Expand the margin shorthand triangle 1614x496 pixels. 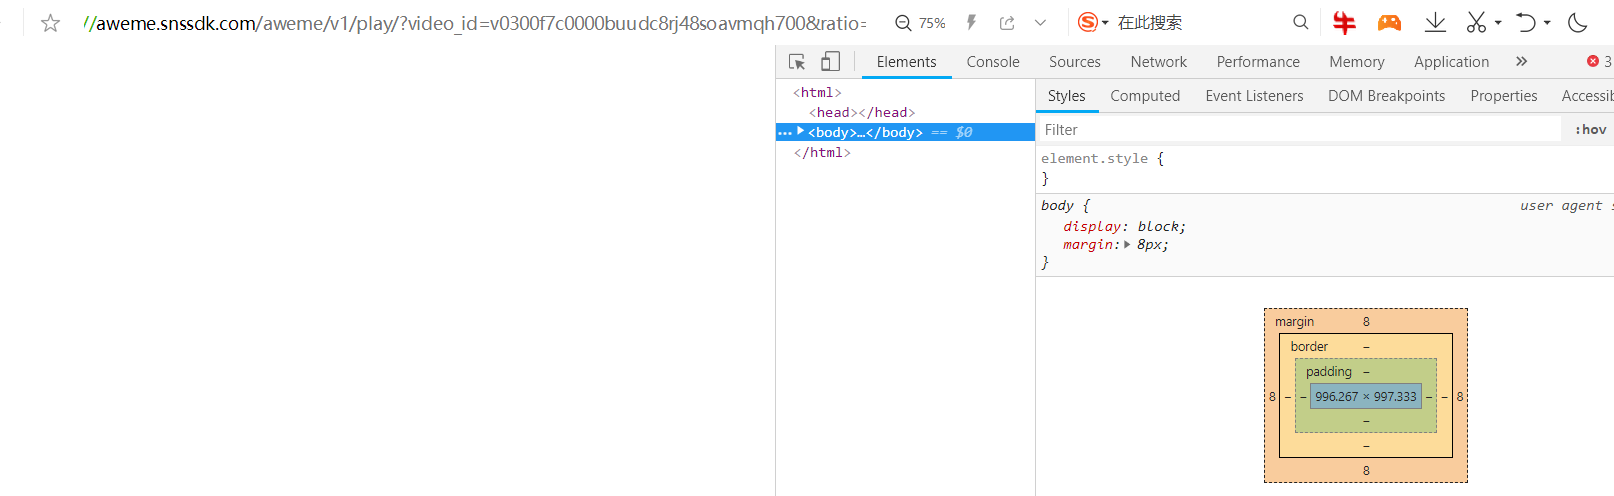1128,244
